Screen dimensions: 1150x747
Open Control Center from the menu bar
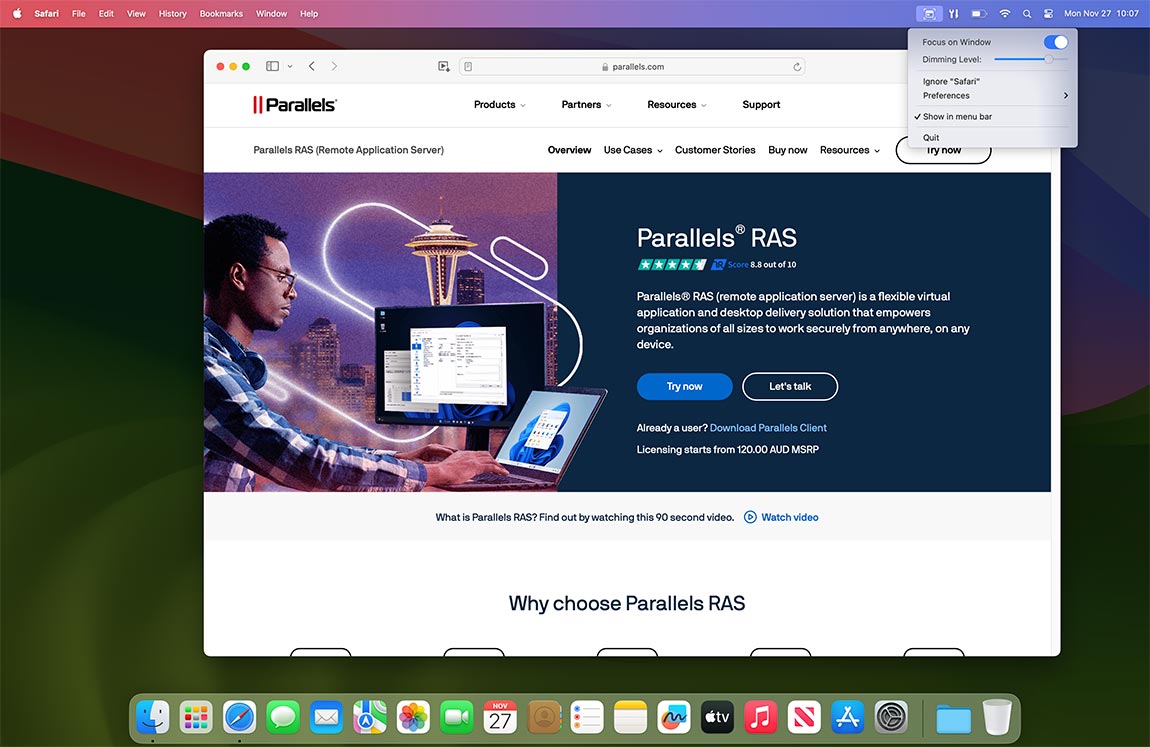click(x=1049, y=14)
